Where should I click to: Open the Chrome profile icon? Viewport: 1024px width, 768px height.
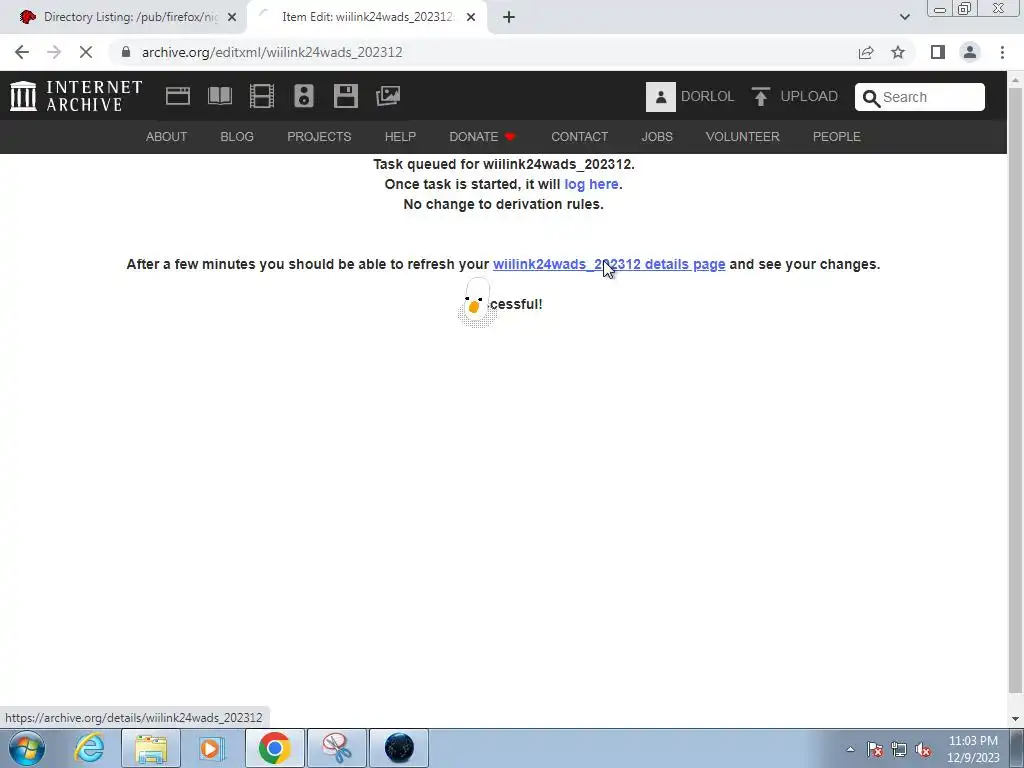tap(970, 52)
